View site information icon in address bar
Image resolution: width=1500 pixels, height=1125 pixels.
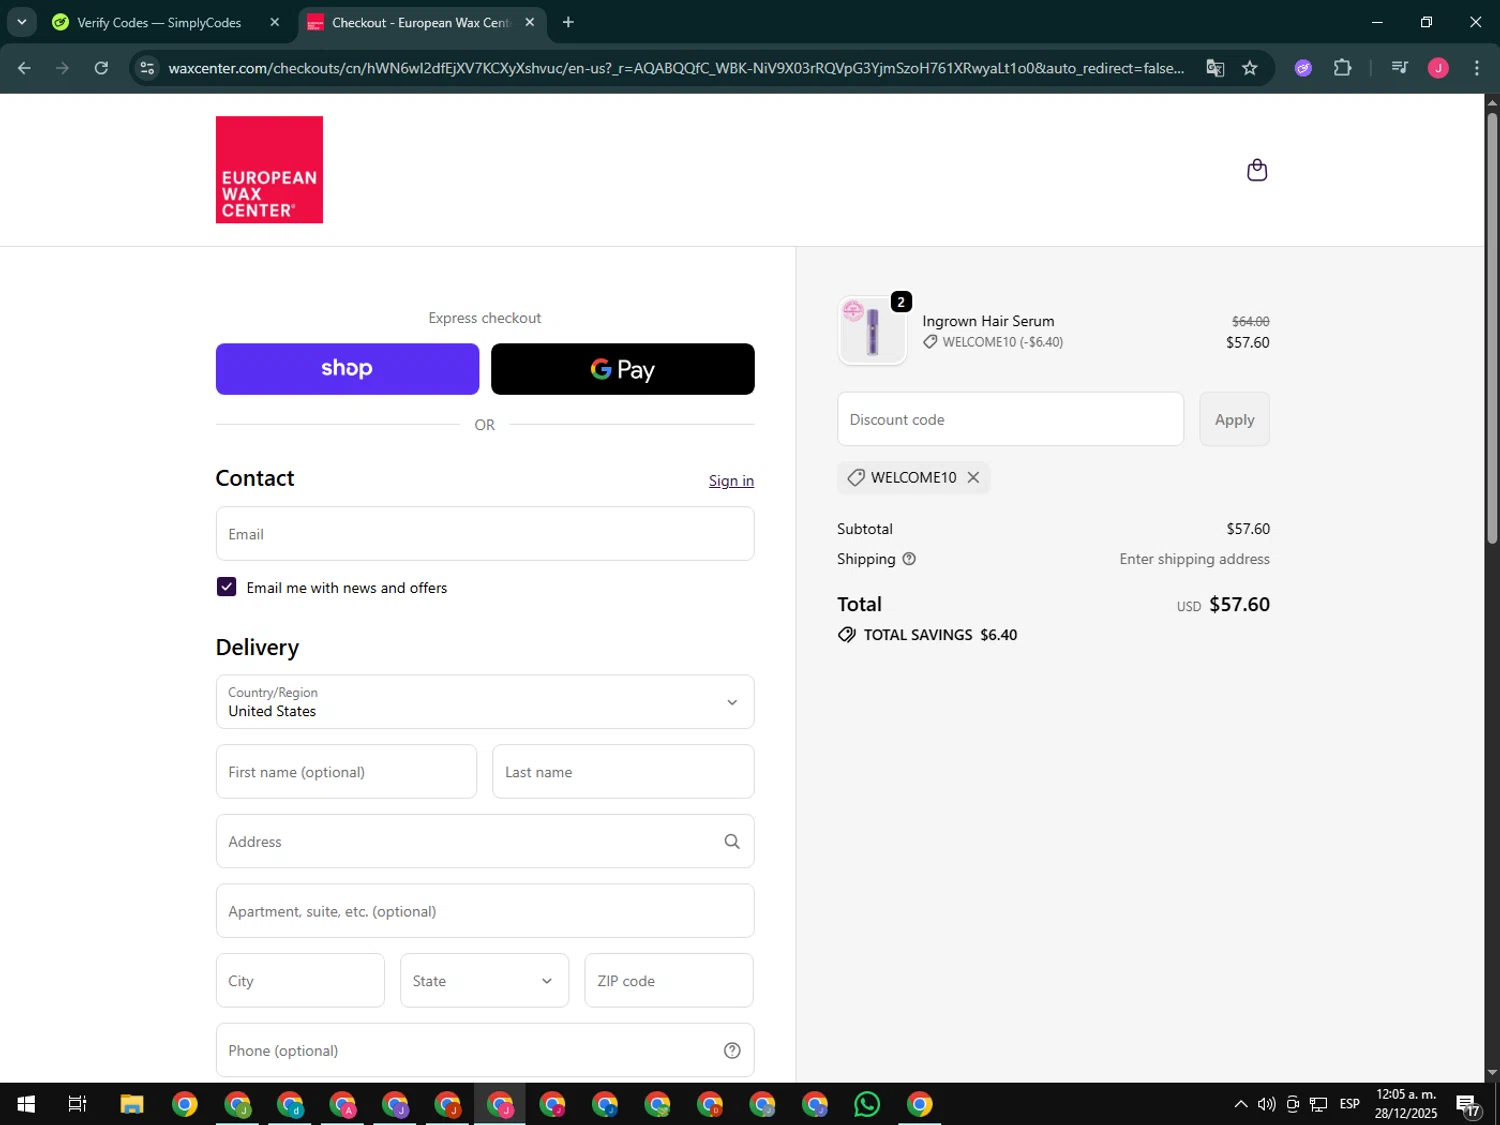point(147,68)
